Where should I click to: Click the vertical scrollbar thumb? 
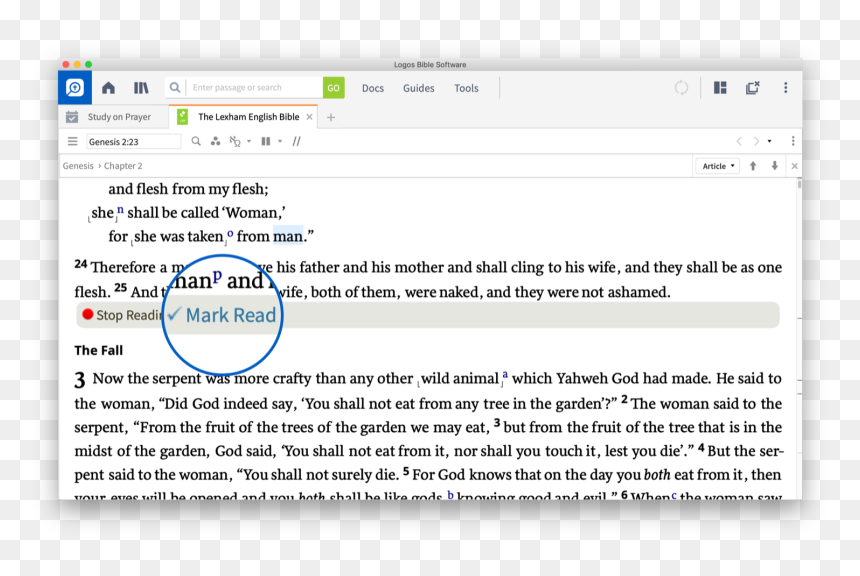[800, 184]
